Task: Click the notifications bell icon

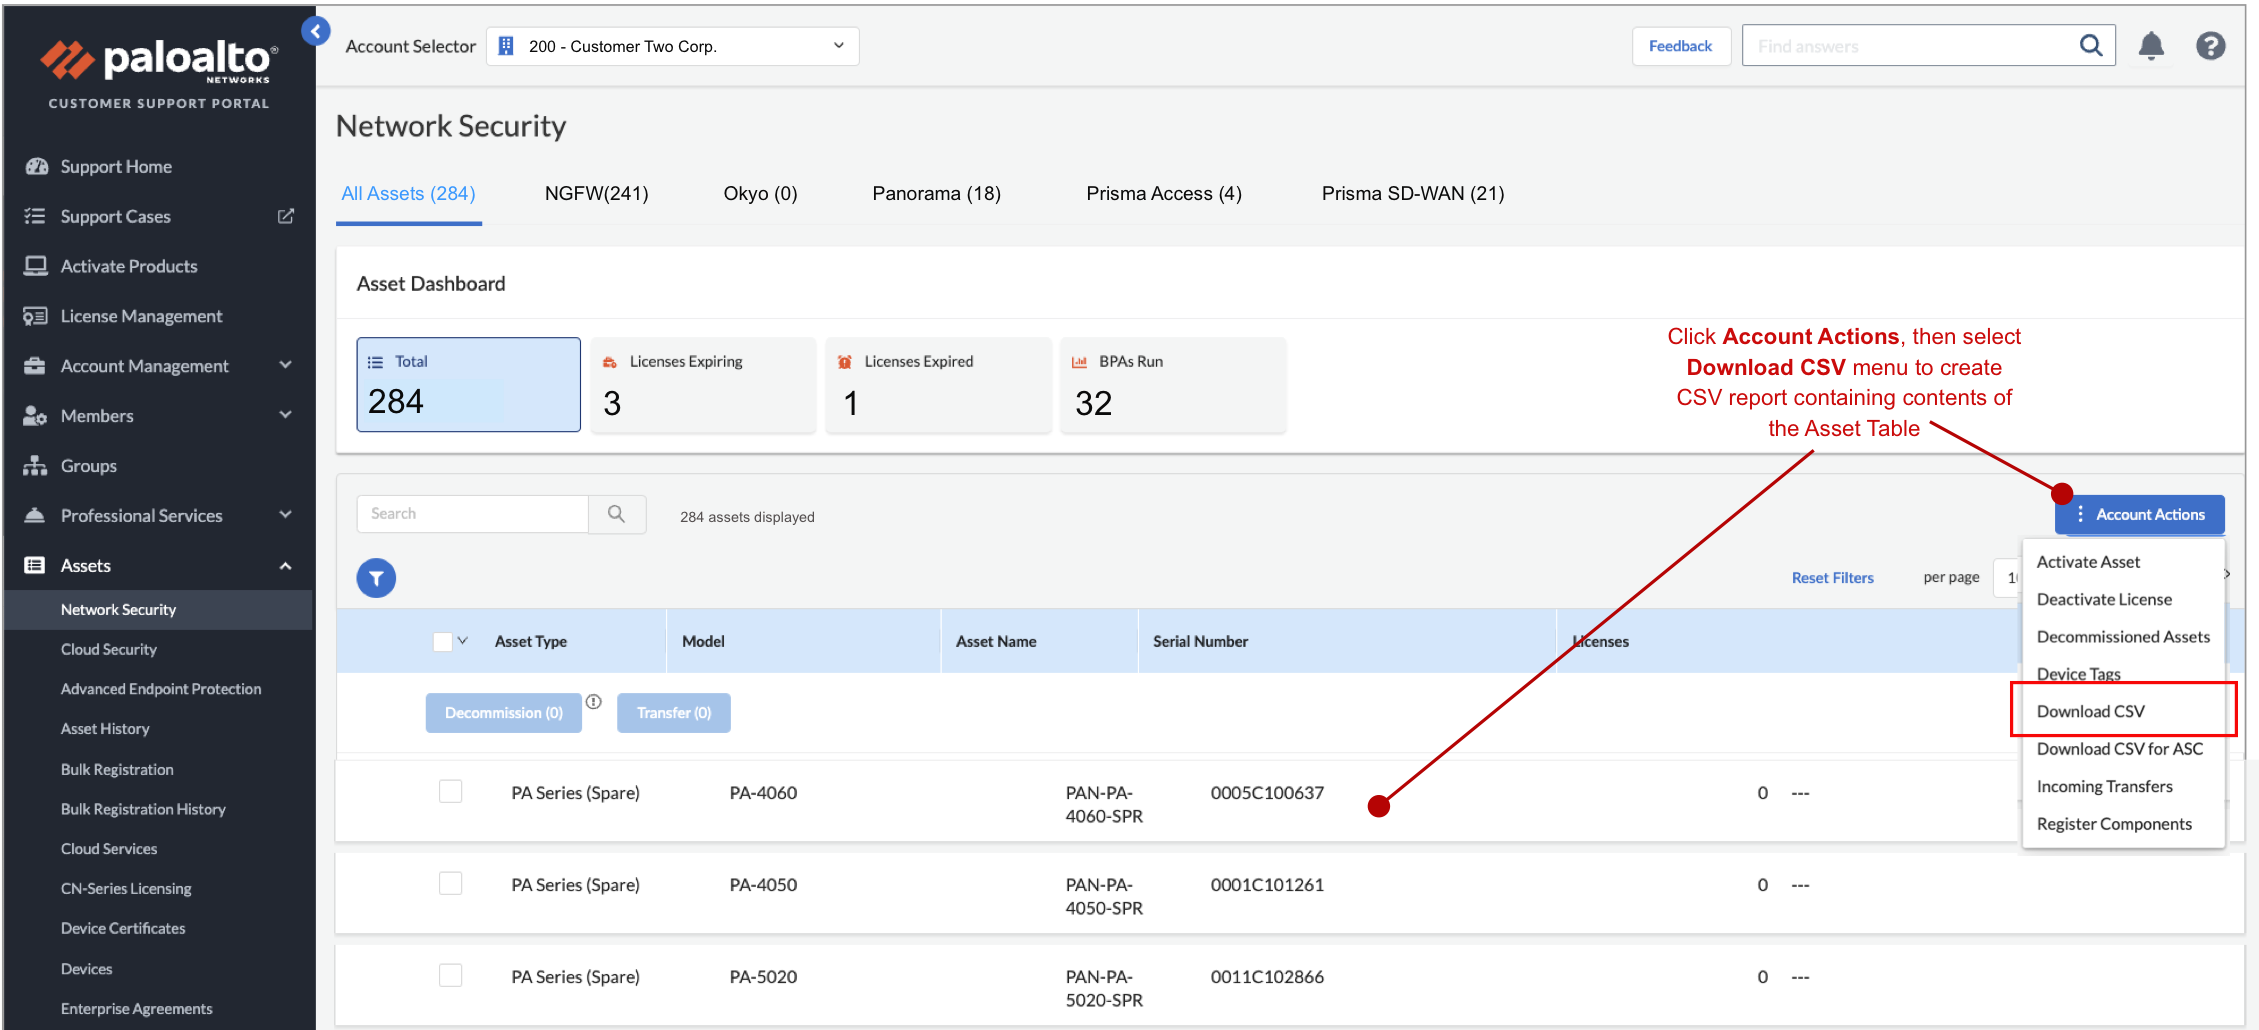Action: 2151,46
